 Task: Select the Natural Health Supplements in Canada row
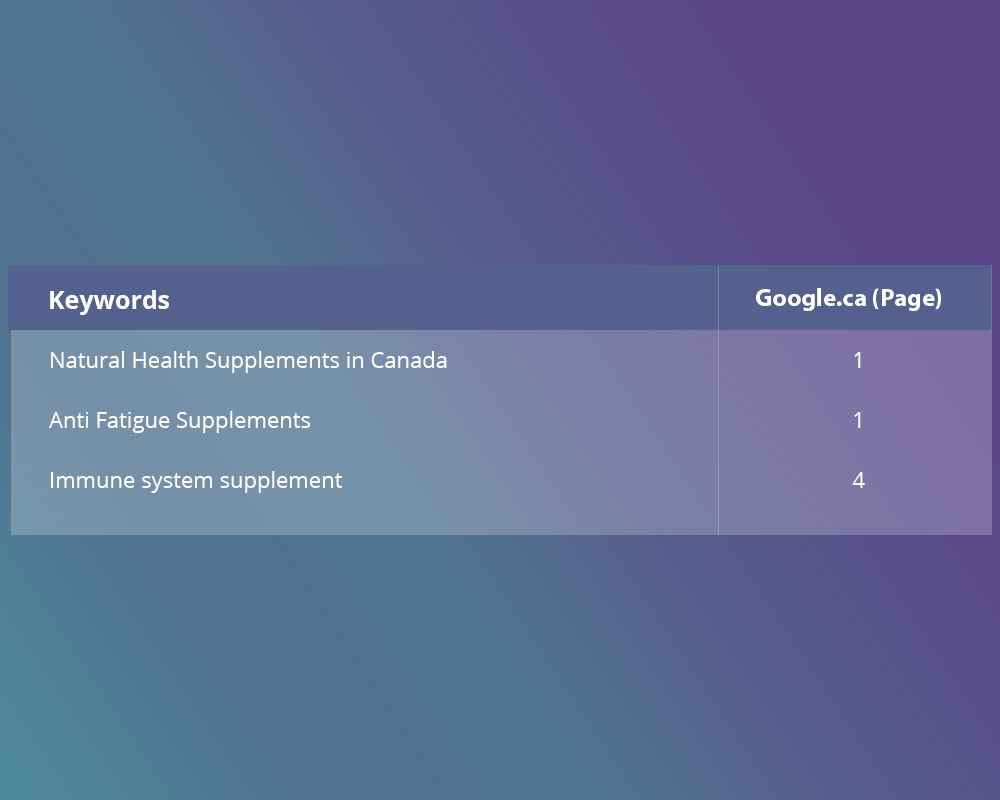[501, 360]
